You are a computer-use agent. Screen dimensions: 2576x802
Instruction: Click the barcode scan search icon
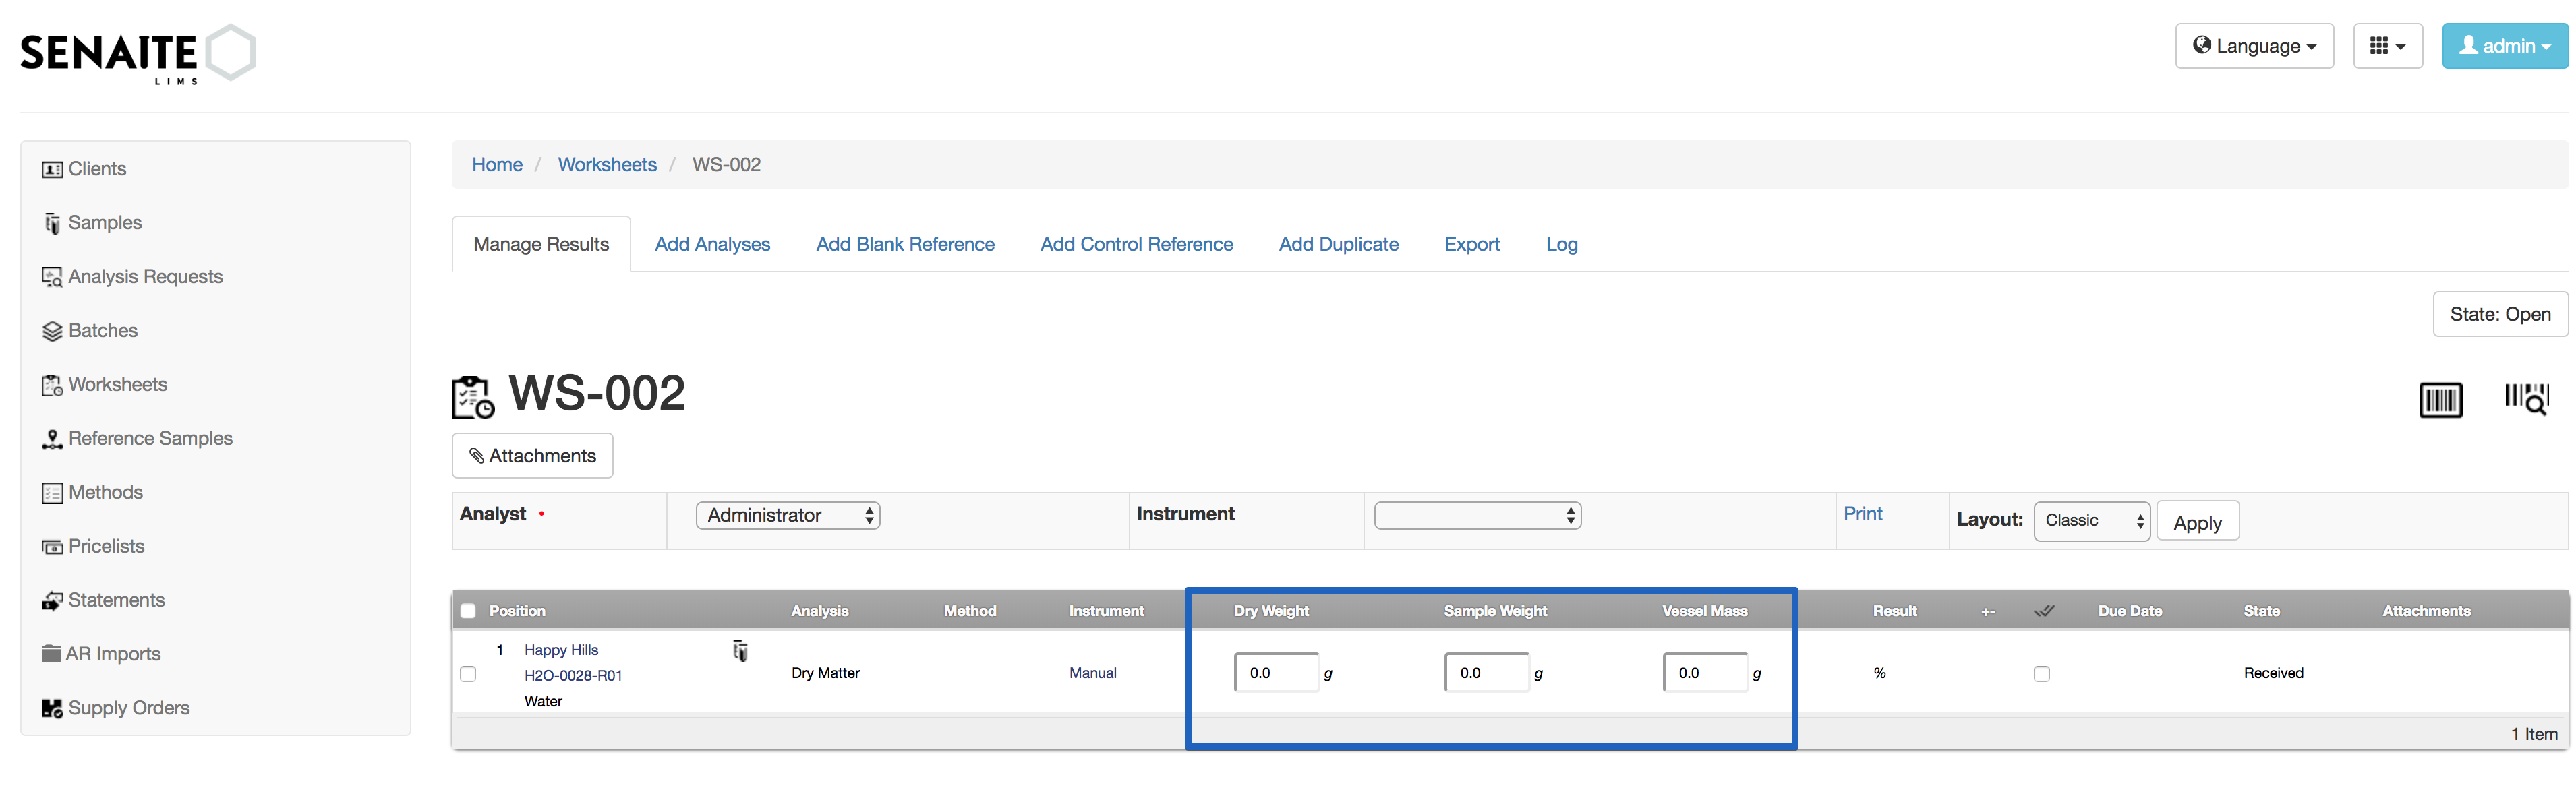2526,398
